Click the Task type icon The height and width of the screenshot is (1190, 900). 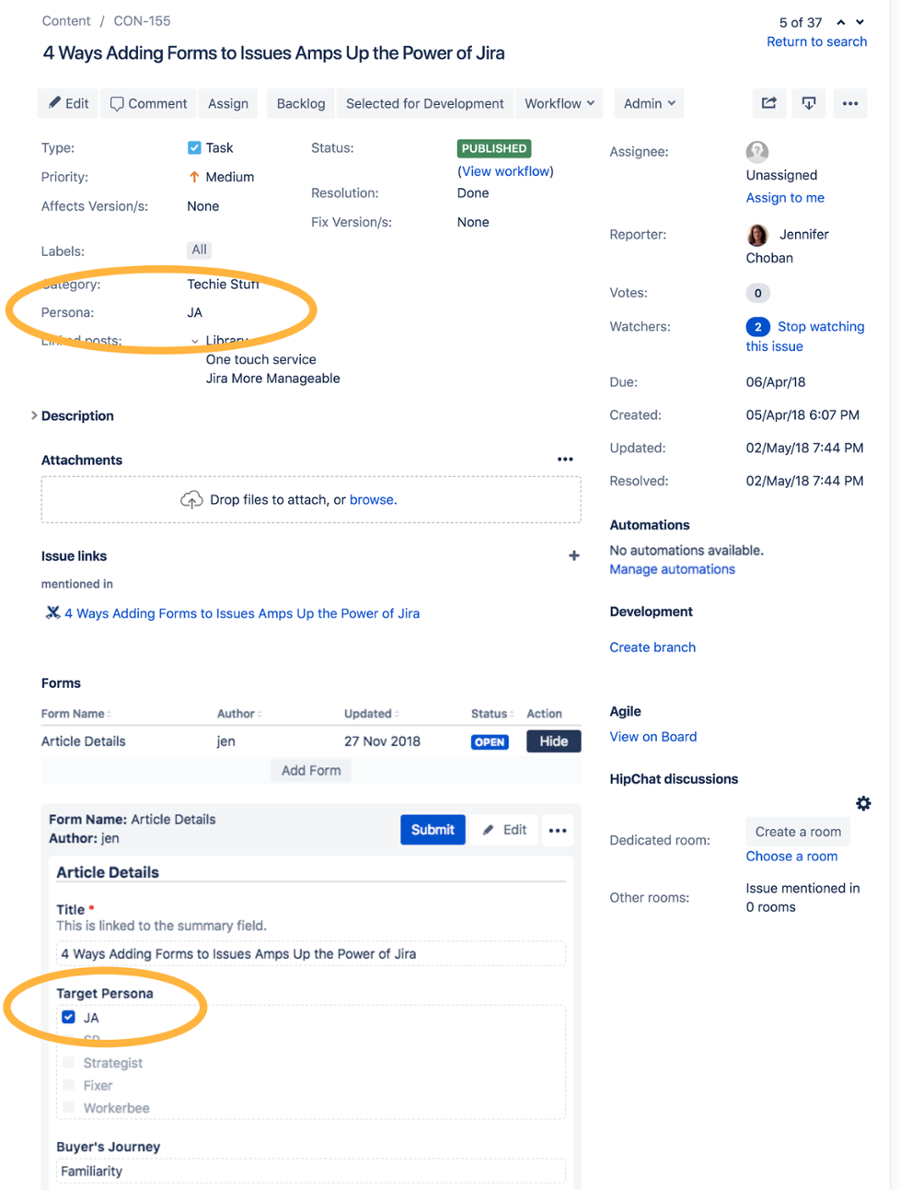(x=194, y=148)
